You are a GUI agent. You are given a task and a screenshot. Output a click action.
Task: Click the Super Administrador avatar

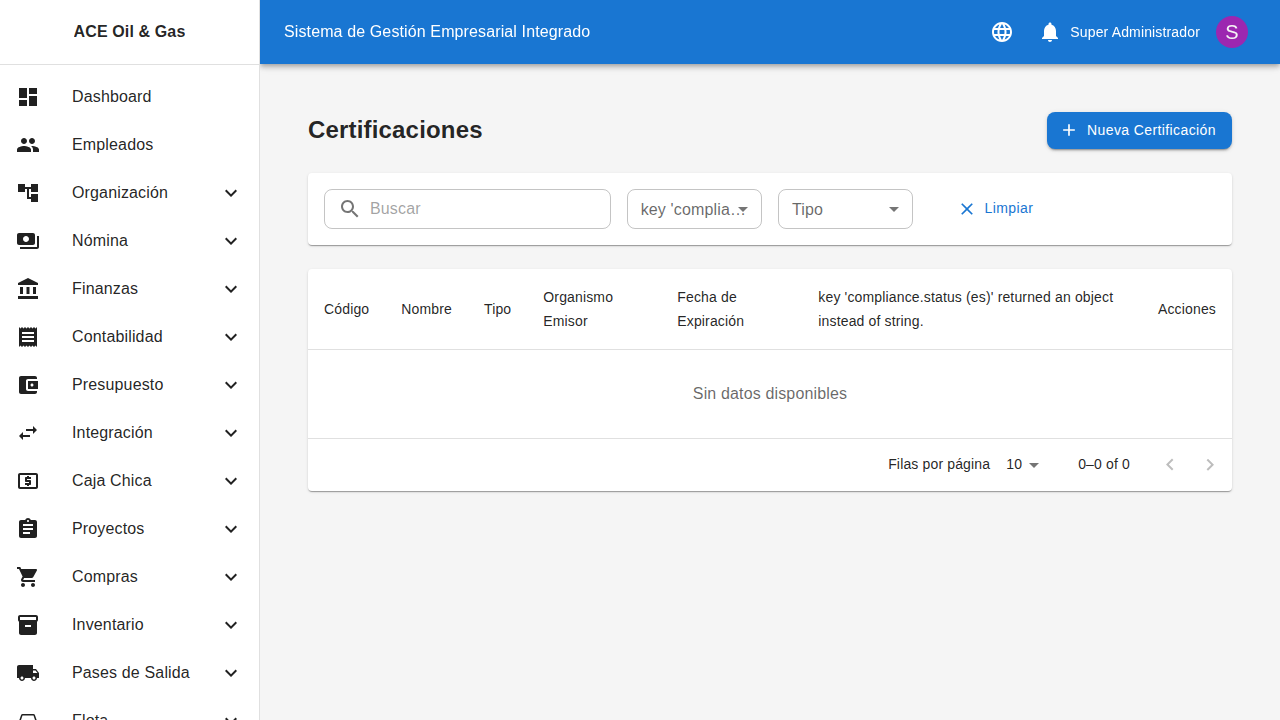(x=1231, y=32)
